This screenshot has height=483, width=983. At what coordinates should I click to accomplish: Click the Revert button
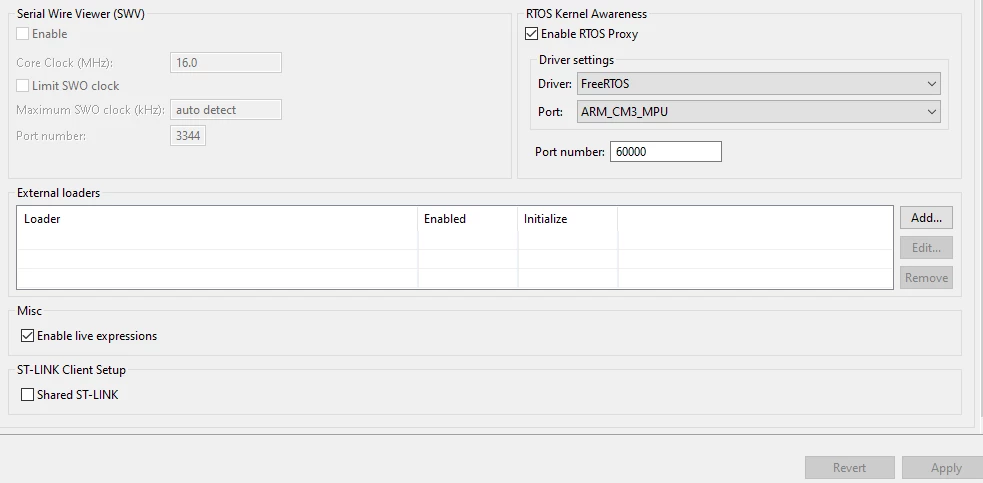click(849, 468)
